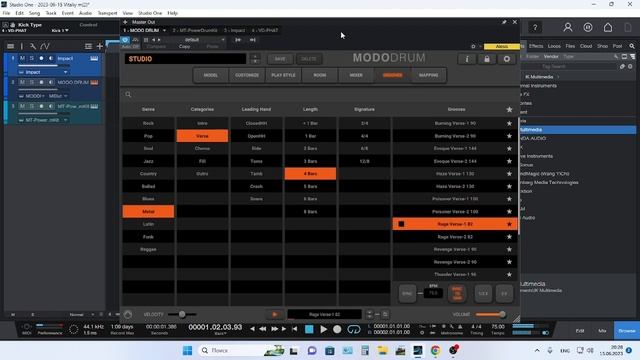
Task: Adjust the VELOCITY slider
Action: [x=182, y=314]
